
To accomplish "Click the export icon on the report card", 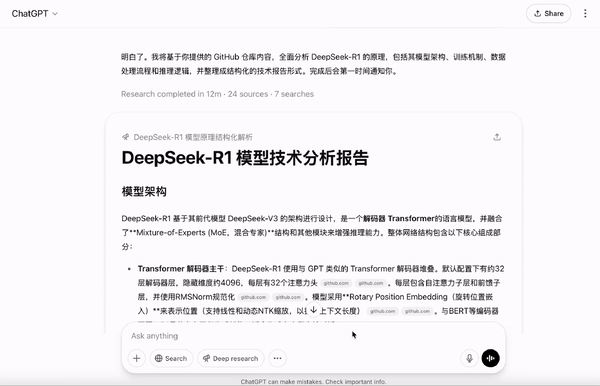I will pyautogui.click(x=497, y=137).
